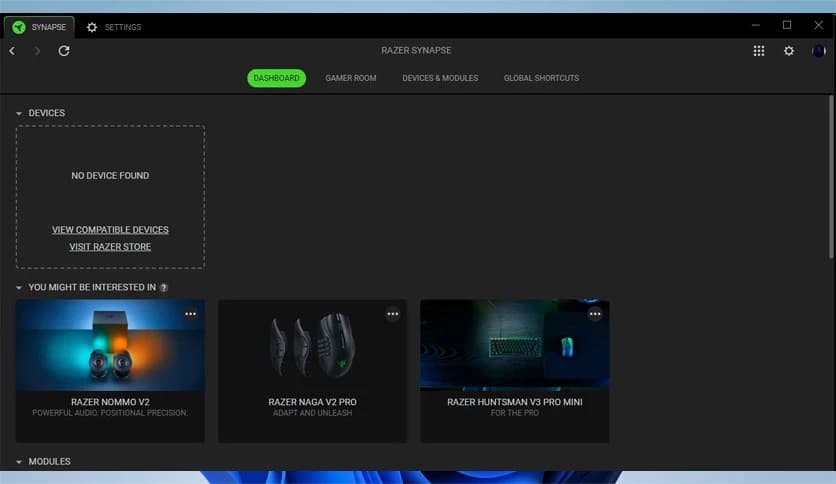Open more options on Razer Nommo V2 card
The image size is (836, 484).
point(190,314)
